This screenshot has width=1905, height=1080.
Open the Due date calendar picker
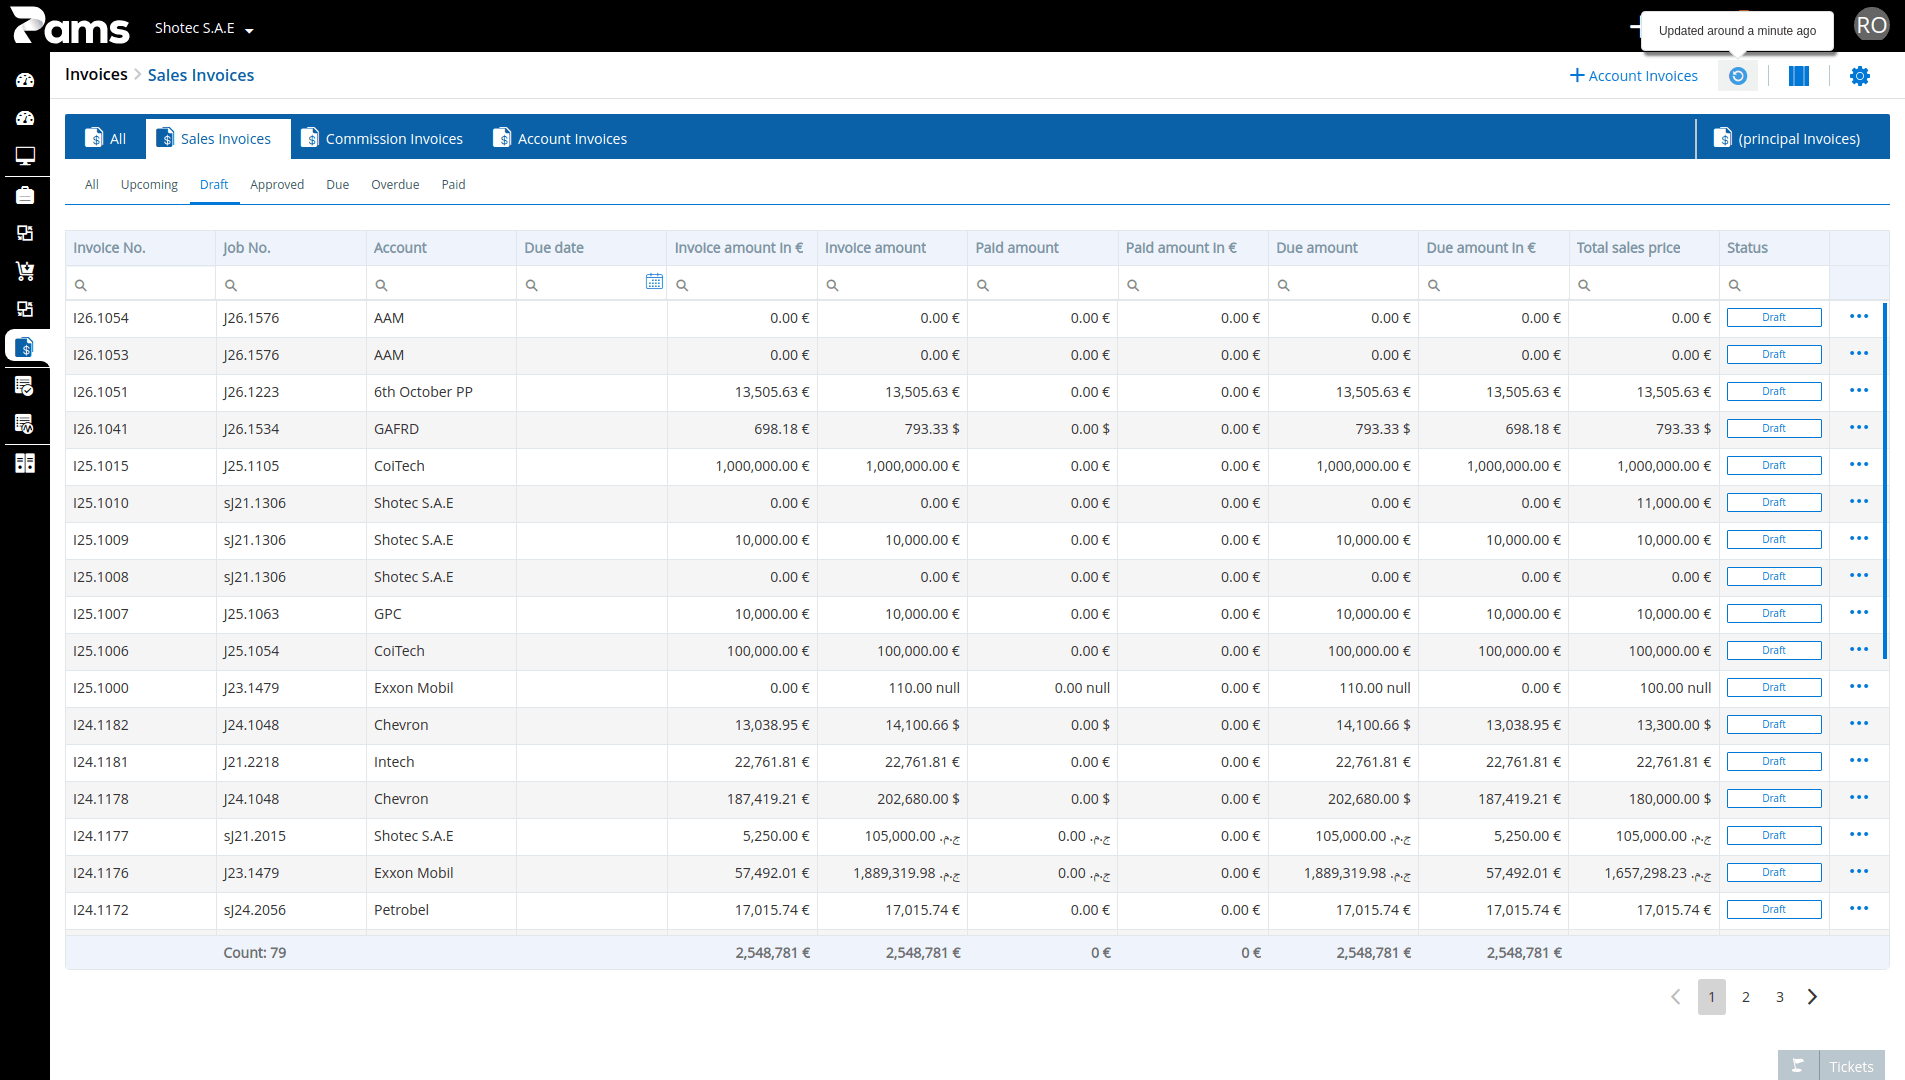point(654,282)
